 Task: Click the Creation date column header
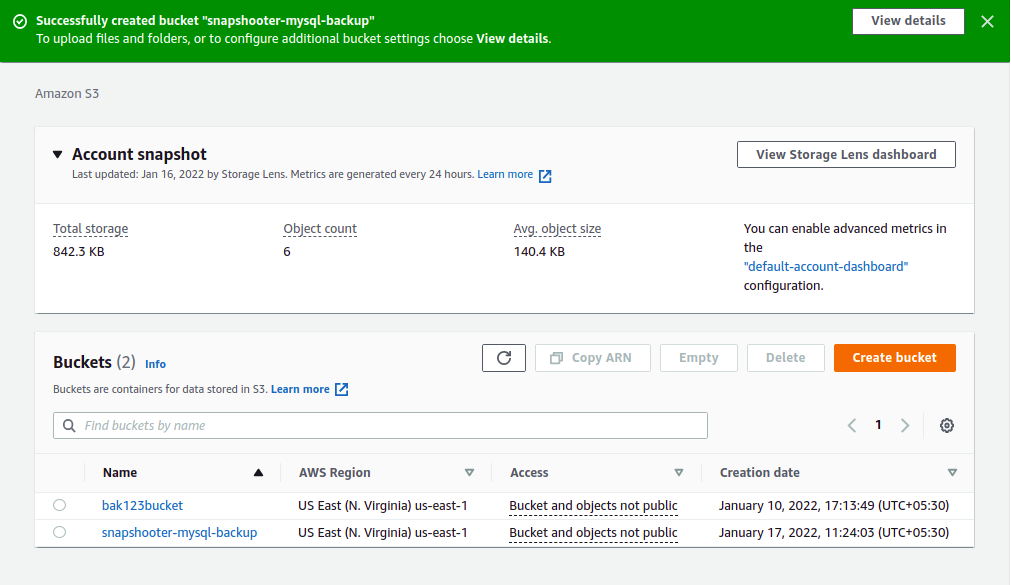point(760,473)
